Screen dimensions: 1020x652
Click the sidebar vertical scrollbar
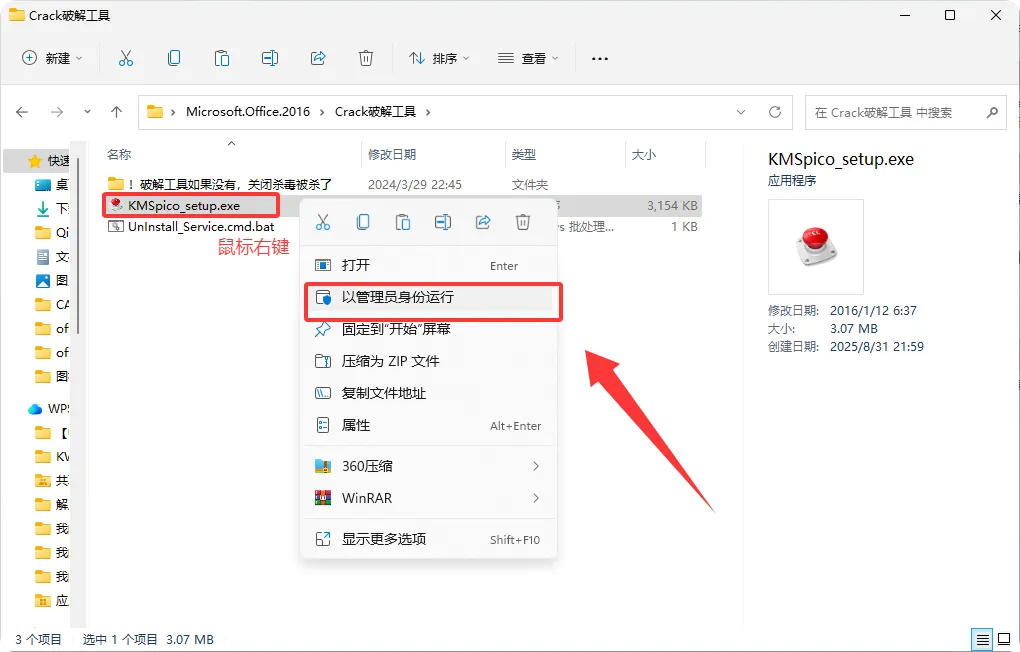pyautogui.click(x=78, y=246)
